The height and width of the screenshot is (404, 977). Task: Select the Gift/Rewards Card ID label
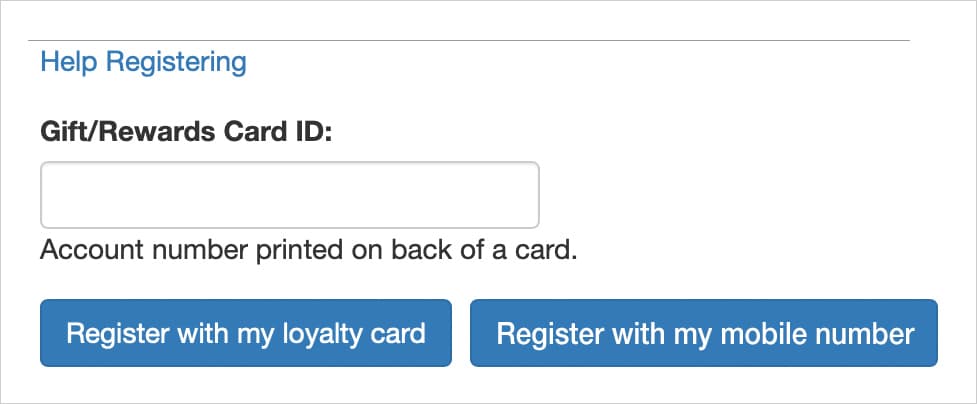click(x=186, y=132)
